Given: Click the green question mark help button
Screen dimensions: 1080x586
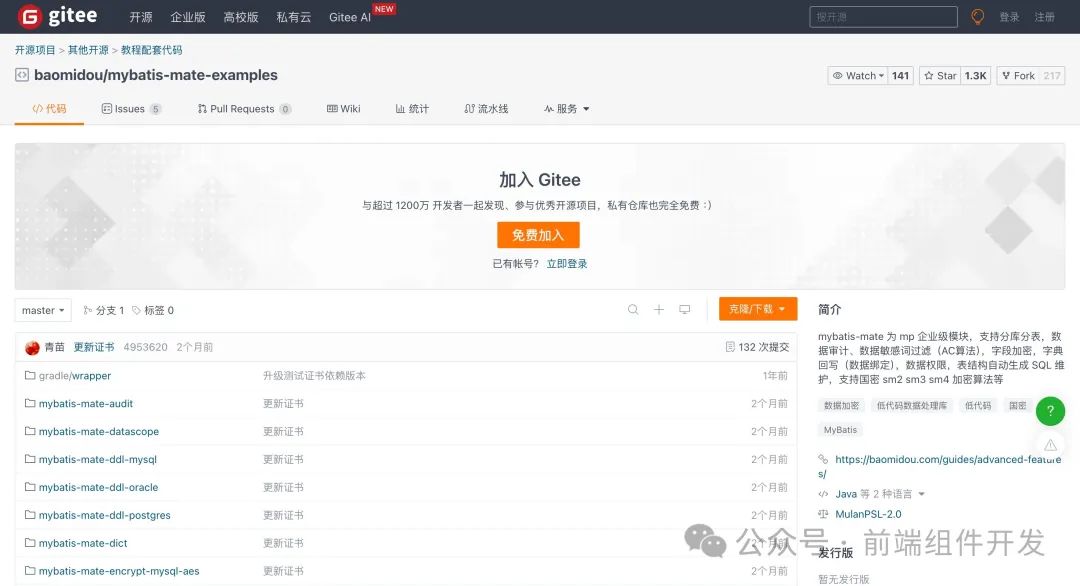Looking at the screenshot, I should [x=1050, y=410].
